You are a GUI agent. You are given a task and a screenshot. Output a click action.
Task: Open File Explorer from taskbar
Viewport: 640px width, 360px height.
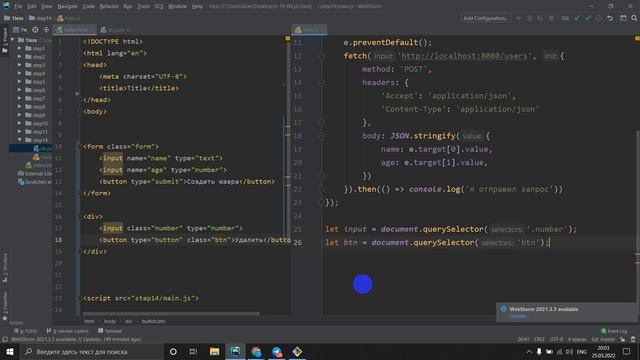214,351
